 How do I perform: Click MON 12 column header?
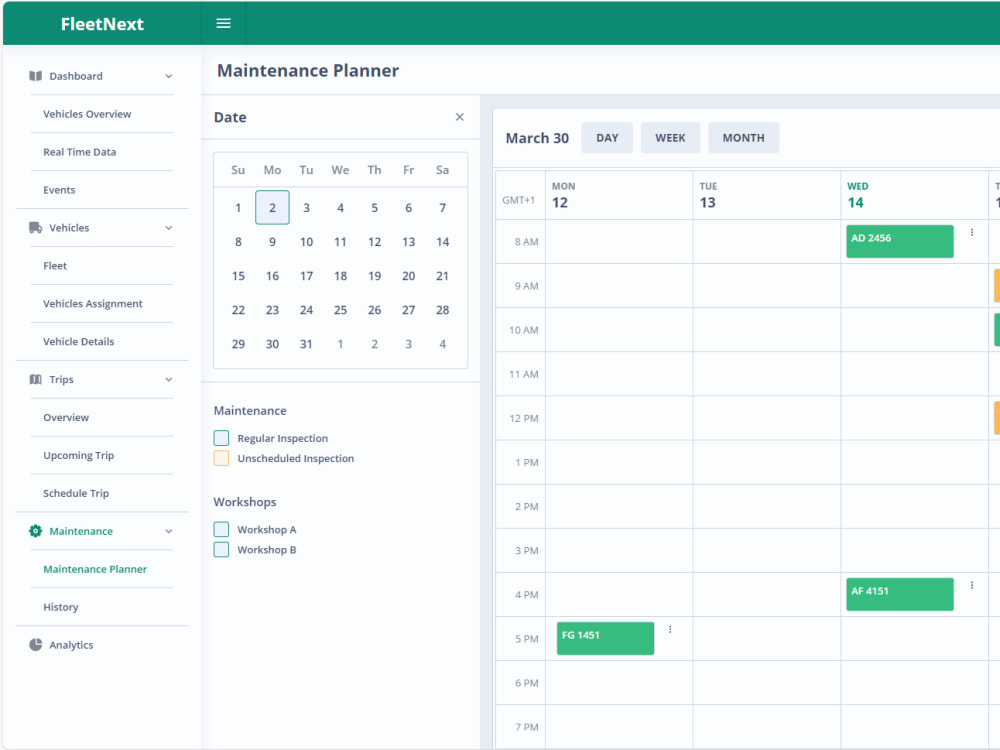coord(619,195)
